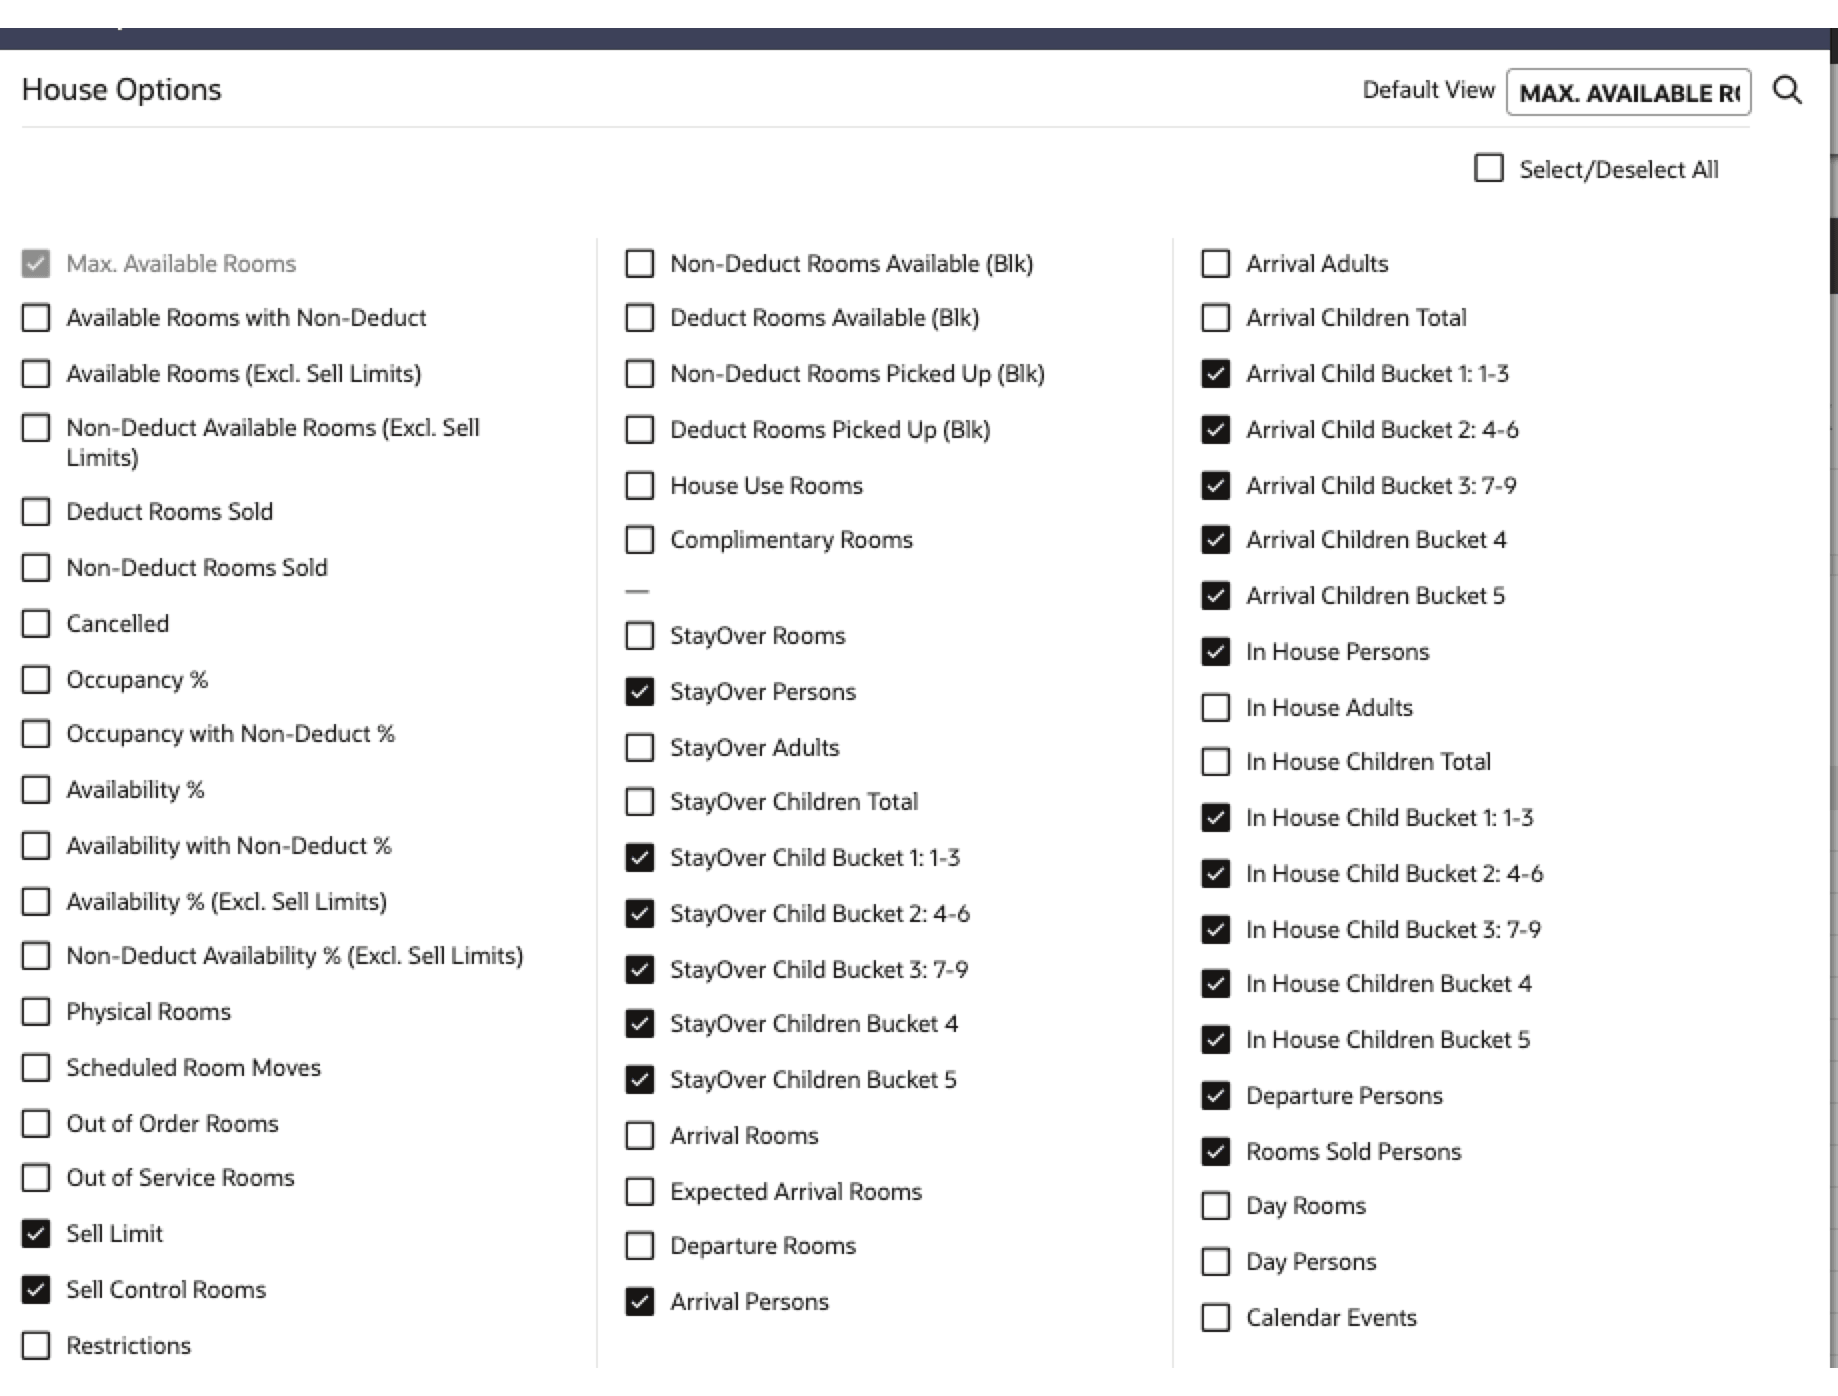Enable Available Rooms (Excl. Sell Limits)
Screen dimensions: 1838x1396
point(36,374)
